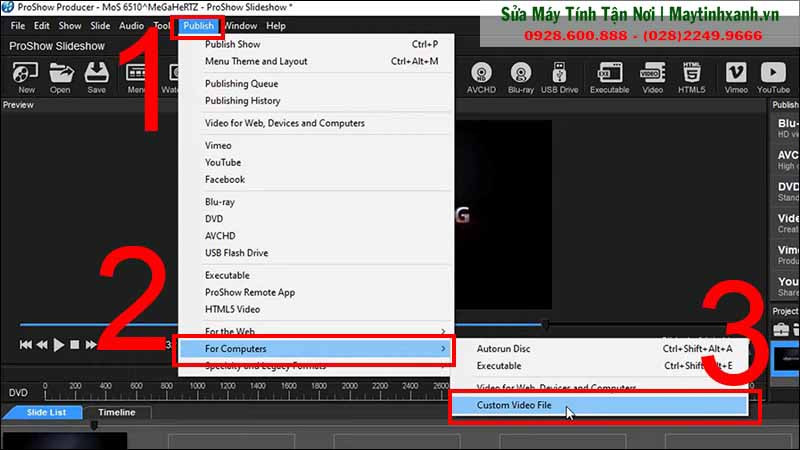
Task: Click the slide list position marker
Action: (x=94, y=424)
